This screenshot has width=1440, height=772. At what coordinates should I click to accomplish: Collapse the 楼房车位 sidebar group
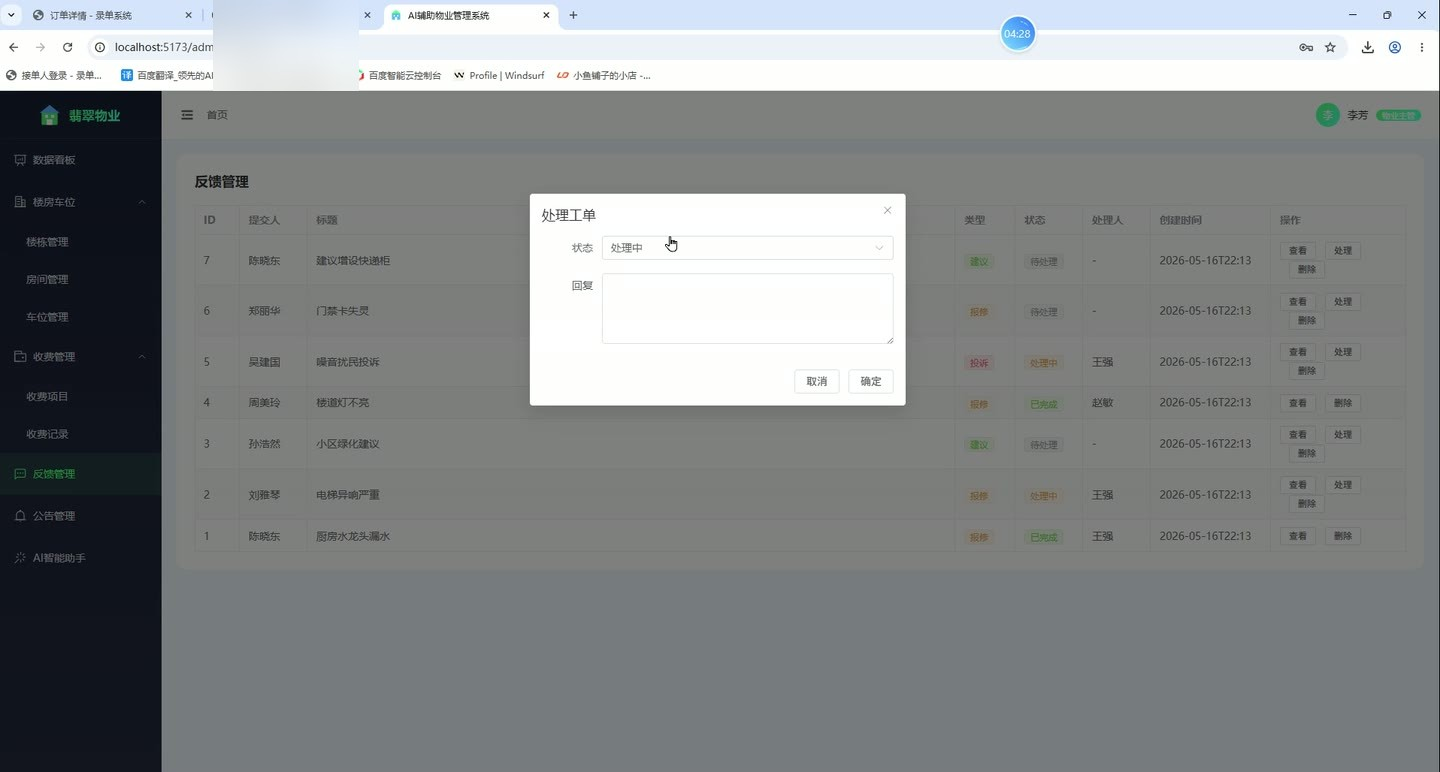point(80,202)
